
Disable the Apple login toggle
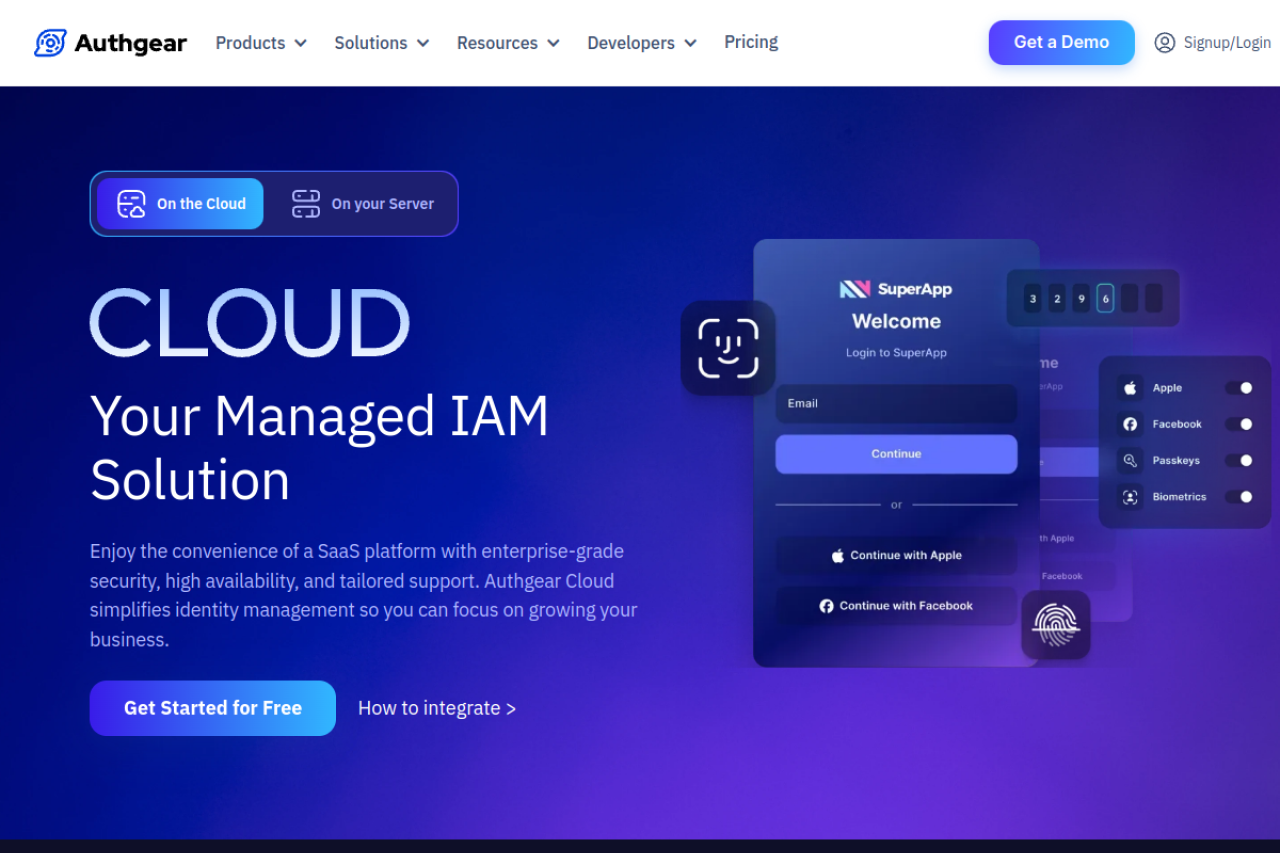click(x=1244, y=387)
